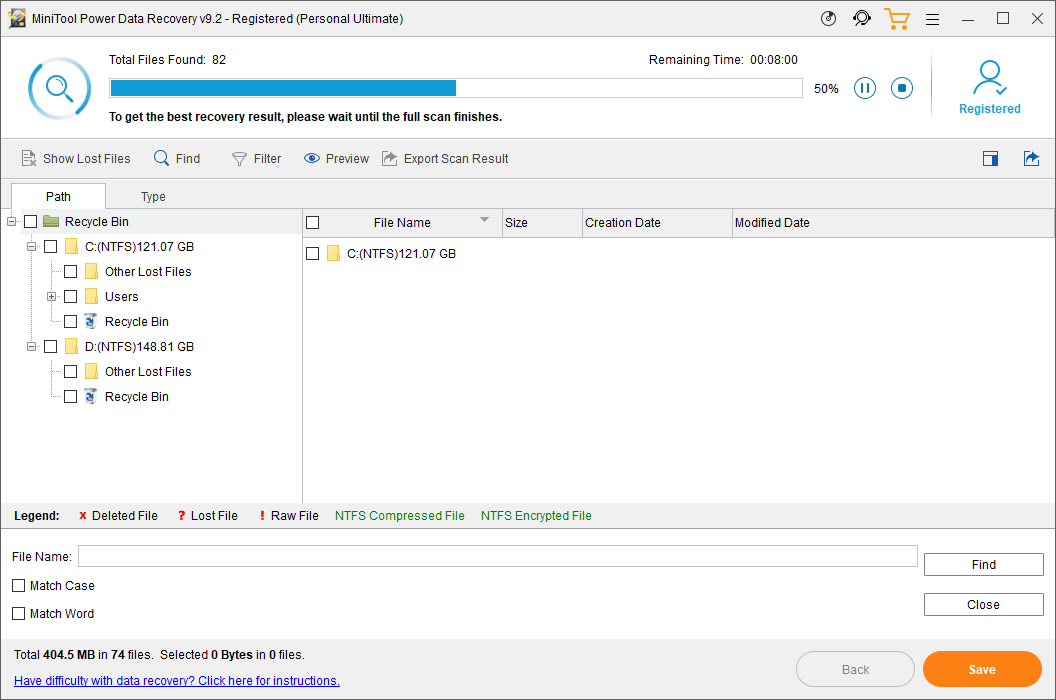The width and height of the screenshot is (1056, 700).
Task: Select Other Lost Files label under D:
Action: point(148,371)
